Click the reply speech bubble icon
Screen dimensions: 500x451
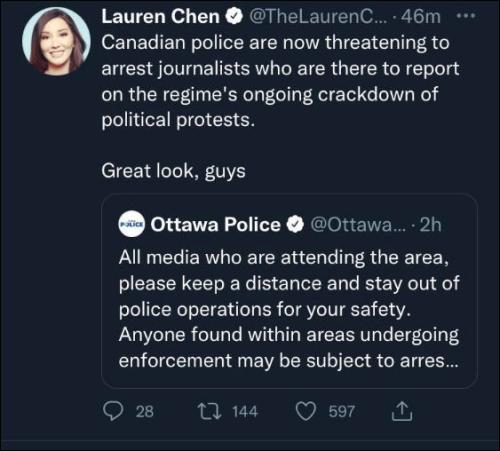(x=112, y=411)
